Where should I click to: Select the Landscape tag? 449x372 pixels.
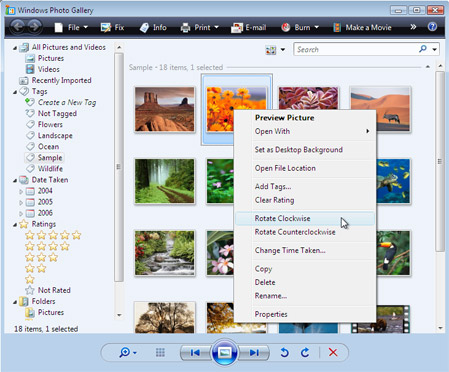coord(55,135)
